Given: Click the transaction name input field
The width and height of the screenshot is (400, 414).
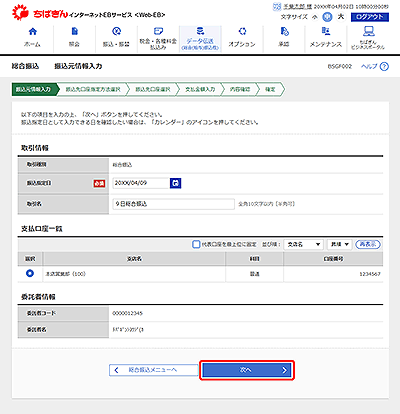Looking at the screenshot, I should click(174, 204).
